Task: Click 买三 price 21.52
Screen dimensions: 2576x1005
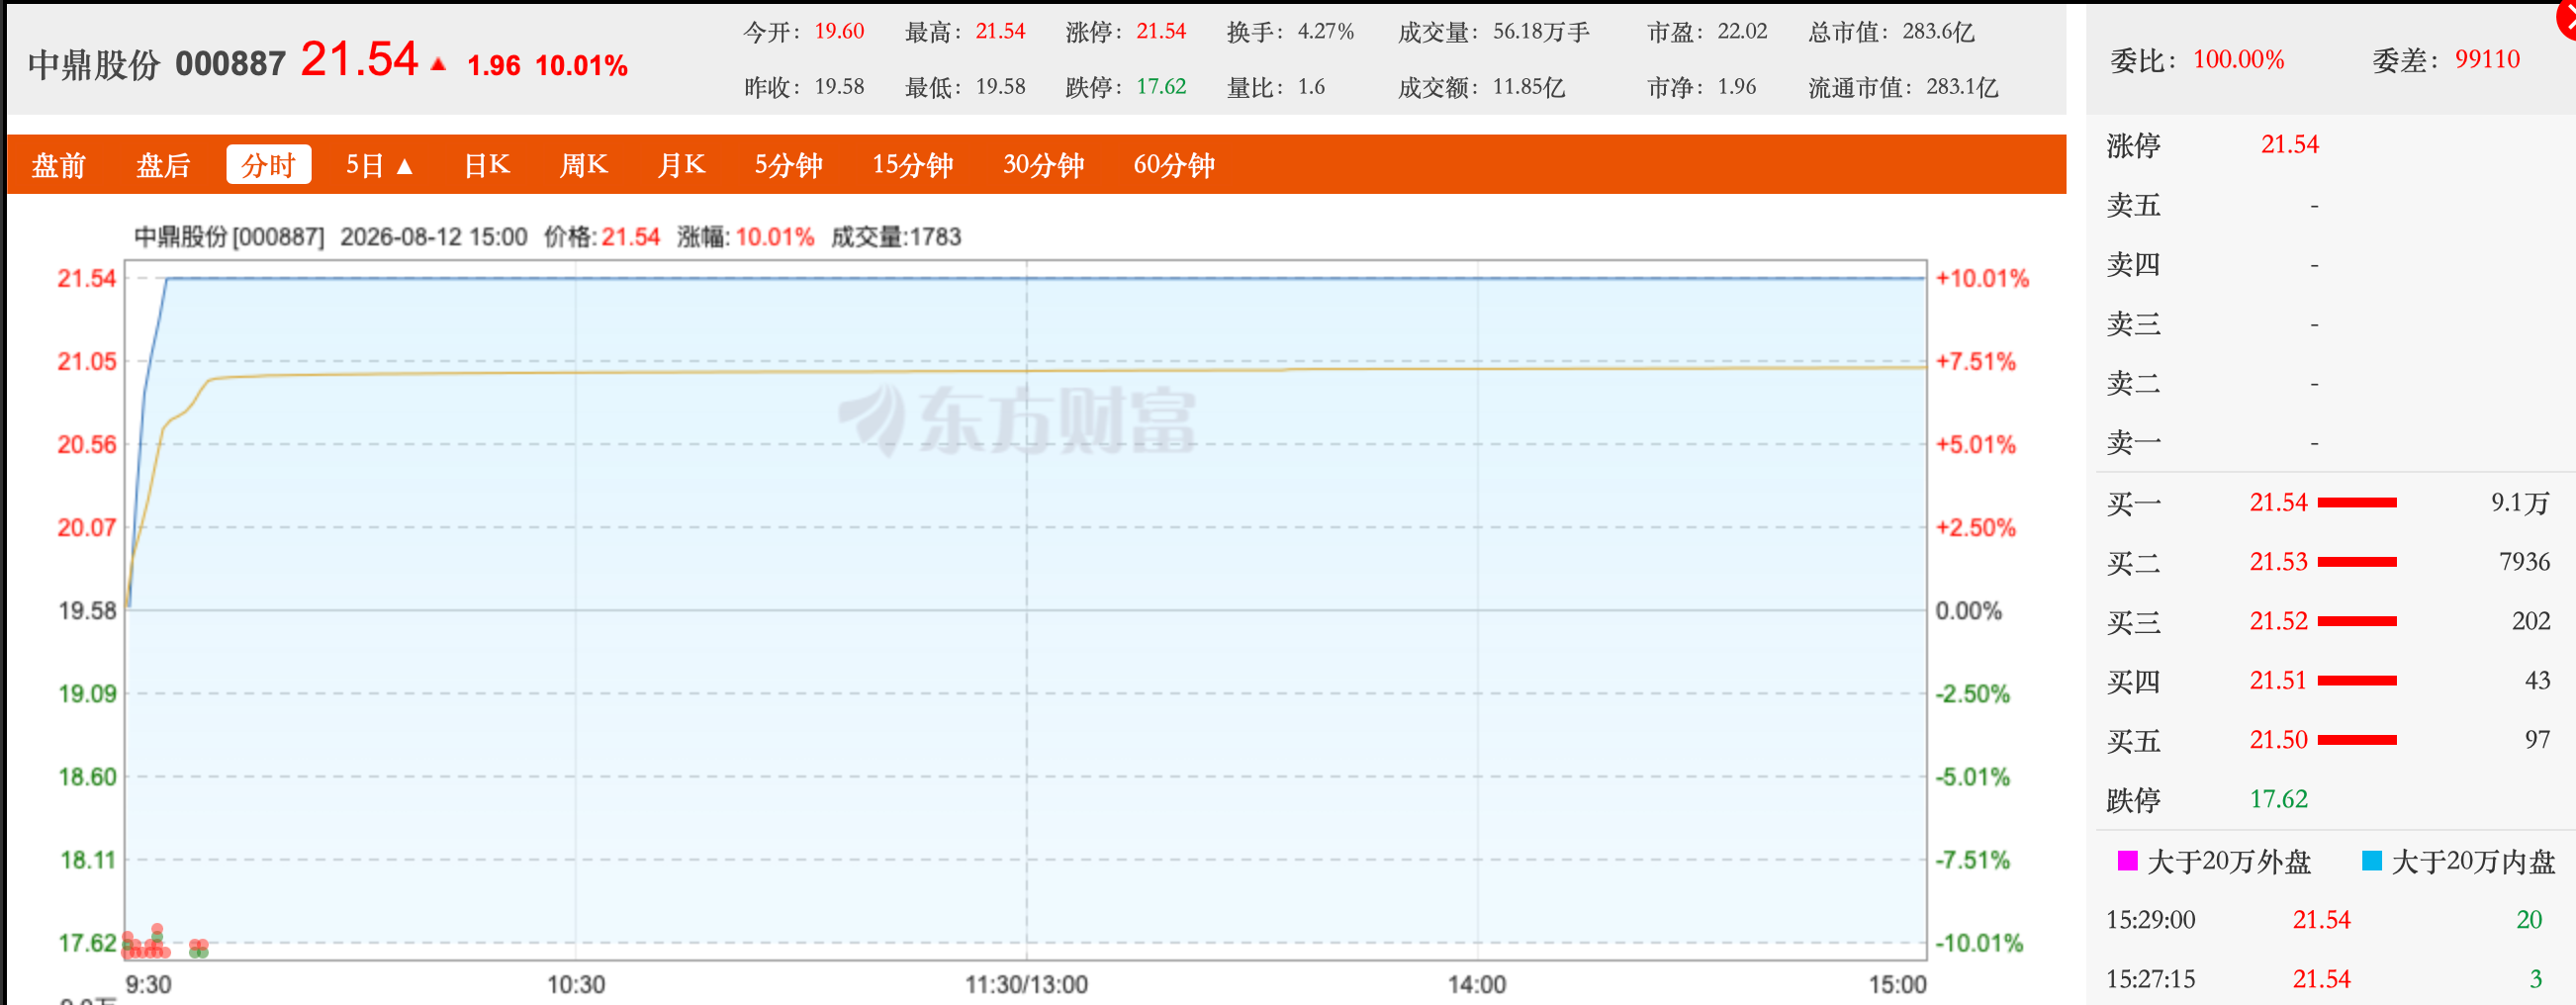Action: (x=2279, y=621)
